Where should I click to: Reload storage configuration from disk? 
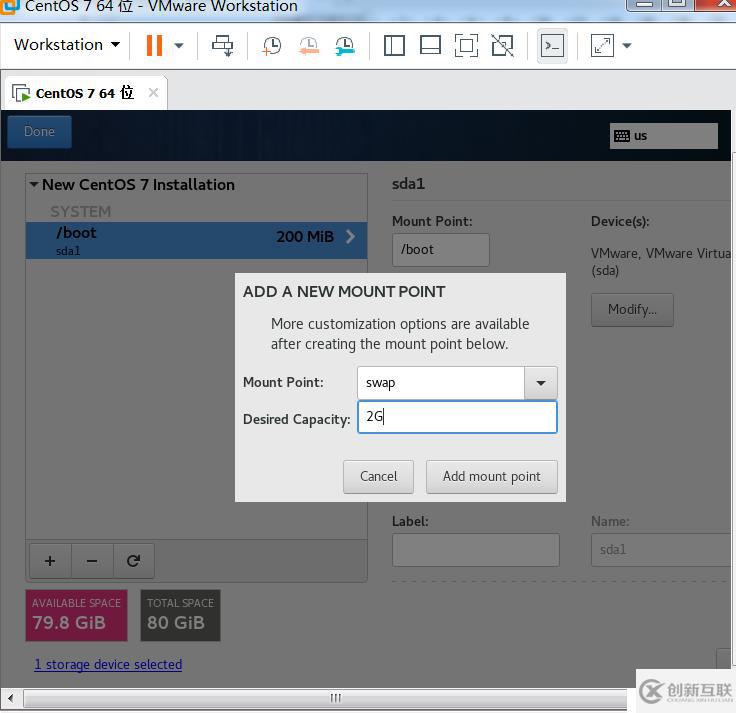[133, 561]
